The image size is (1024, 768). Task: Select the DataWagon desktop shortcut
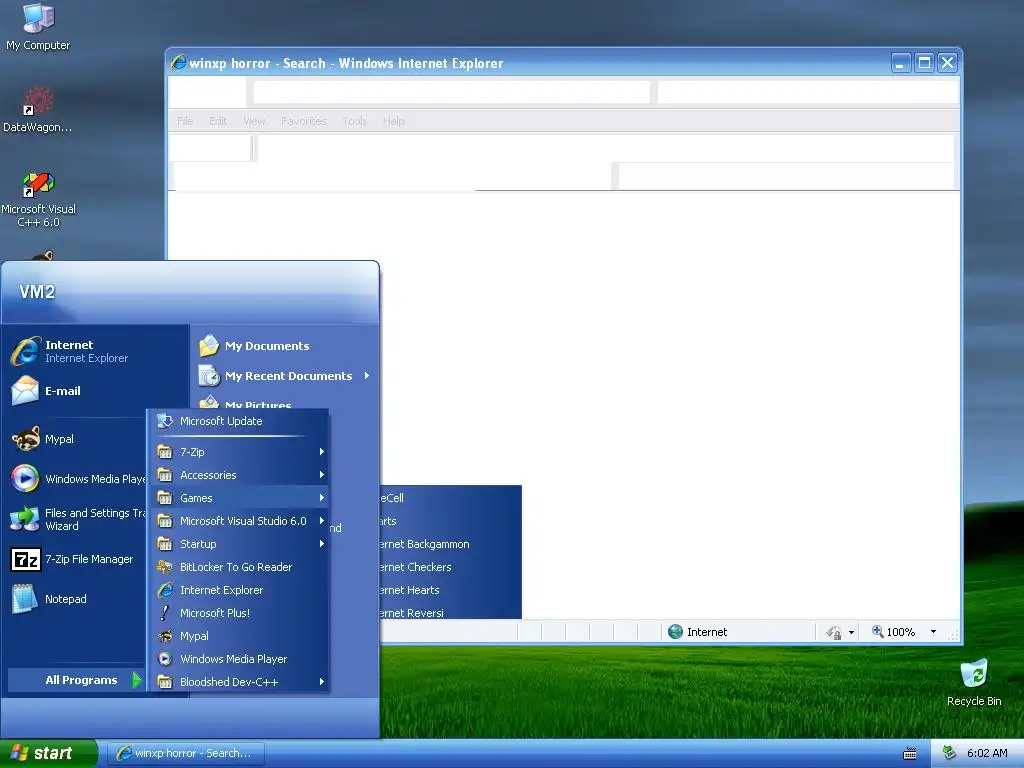(x=37, y=110)
